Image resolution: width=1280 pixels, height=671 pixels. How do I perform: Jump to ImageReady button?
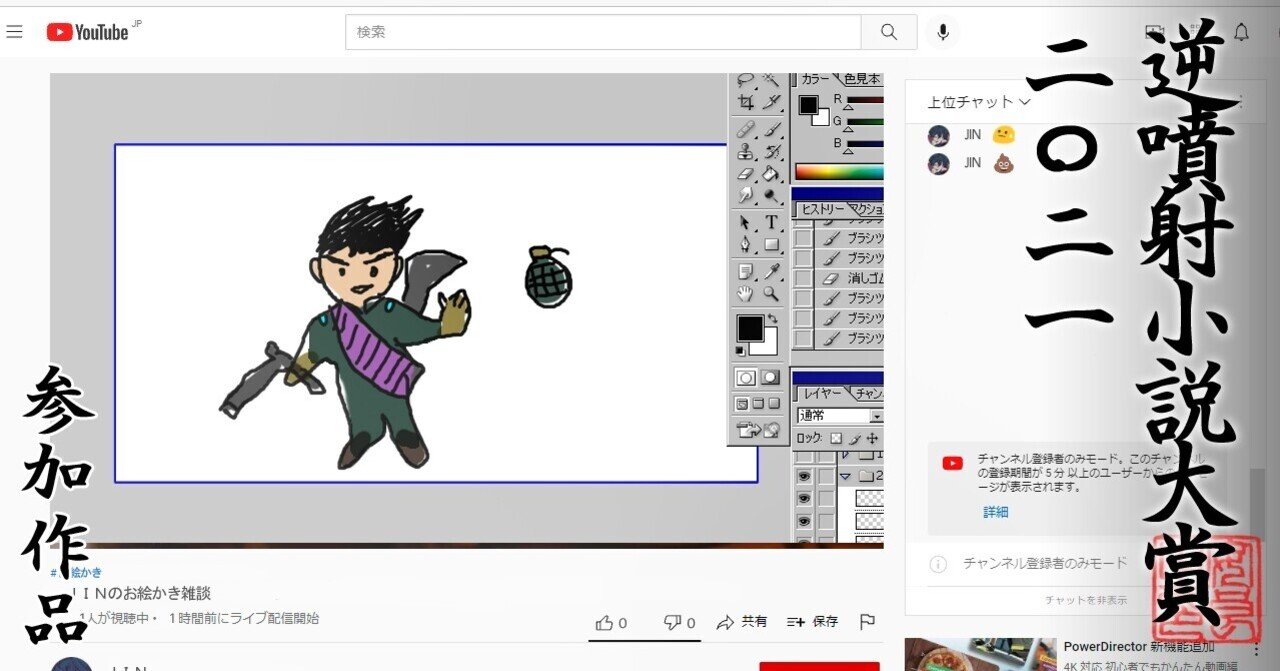click(760, 430)
